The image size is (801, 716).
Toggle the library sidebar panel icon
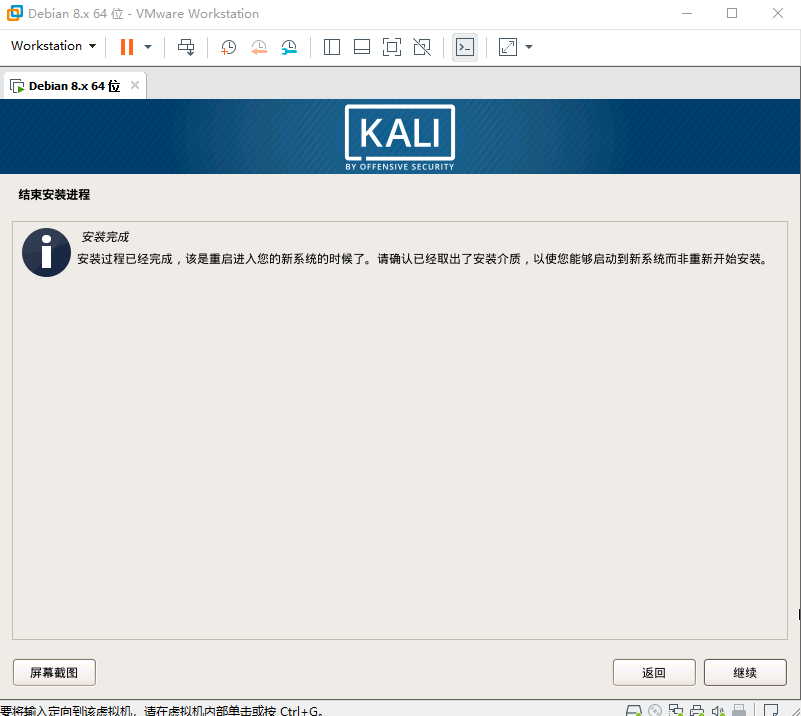332,47
